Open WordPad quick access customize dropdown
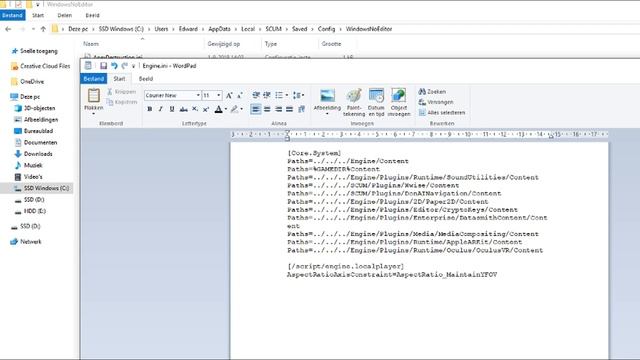Image resolution: width=640 pixels, height=360 pixels. [133, 66]
